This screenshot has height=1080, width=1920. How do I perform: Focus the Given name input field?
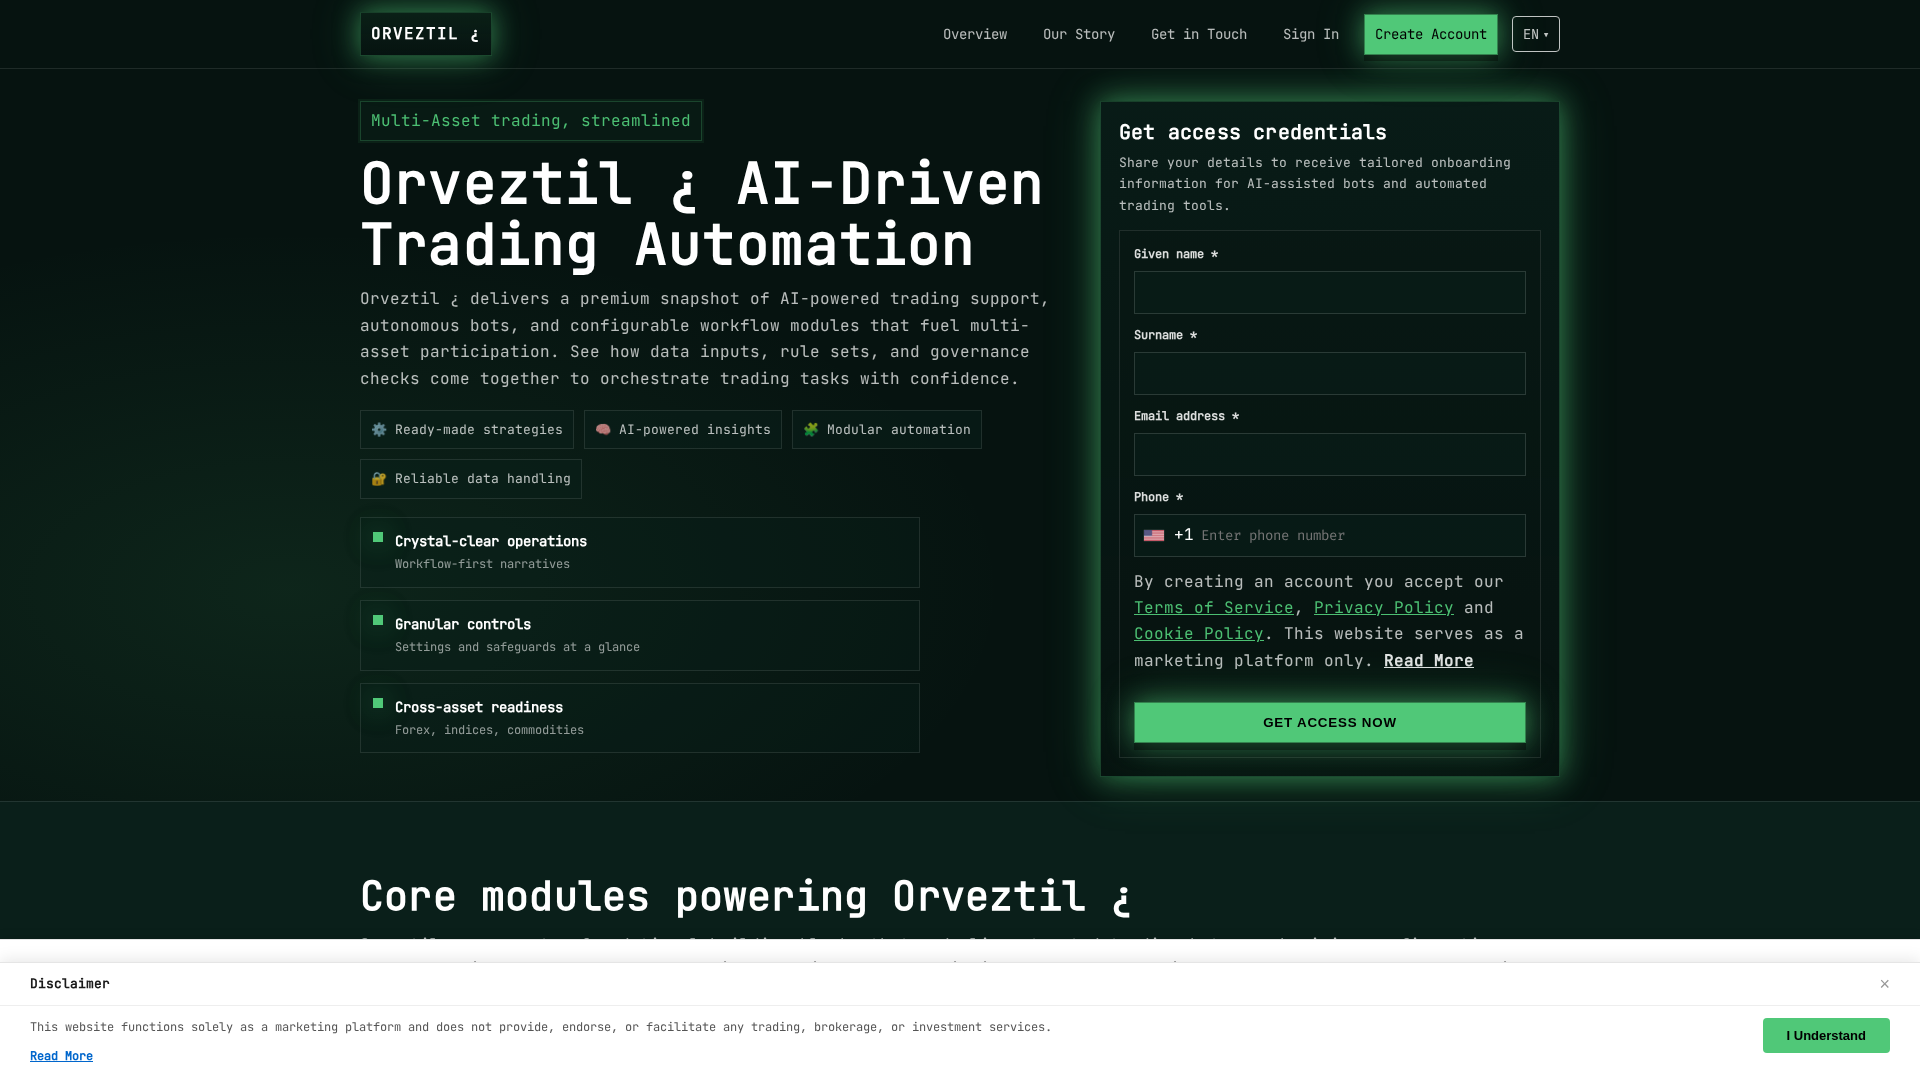(x=1330, y=293)
